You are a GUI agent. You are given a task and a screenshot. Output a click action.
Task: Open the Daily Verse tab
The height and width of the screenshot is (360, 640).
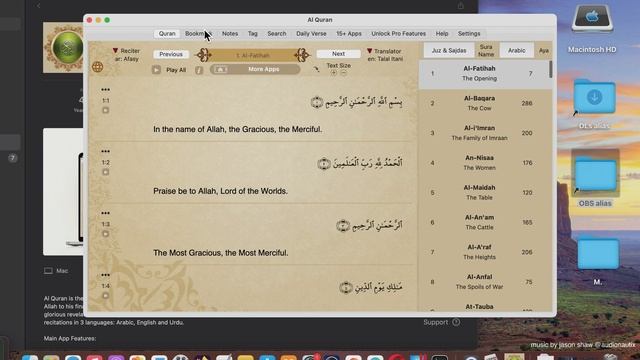click(311, 33)
